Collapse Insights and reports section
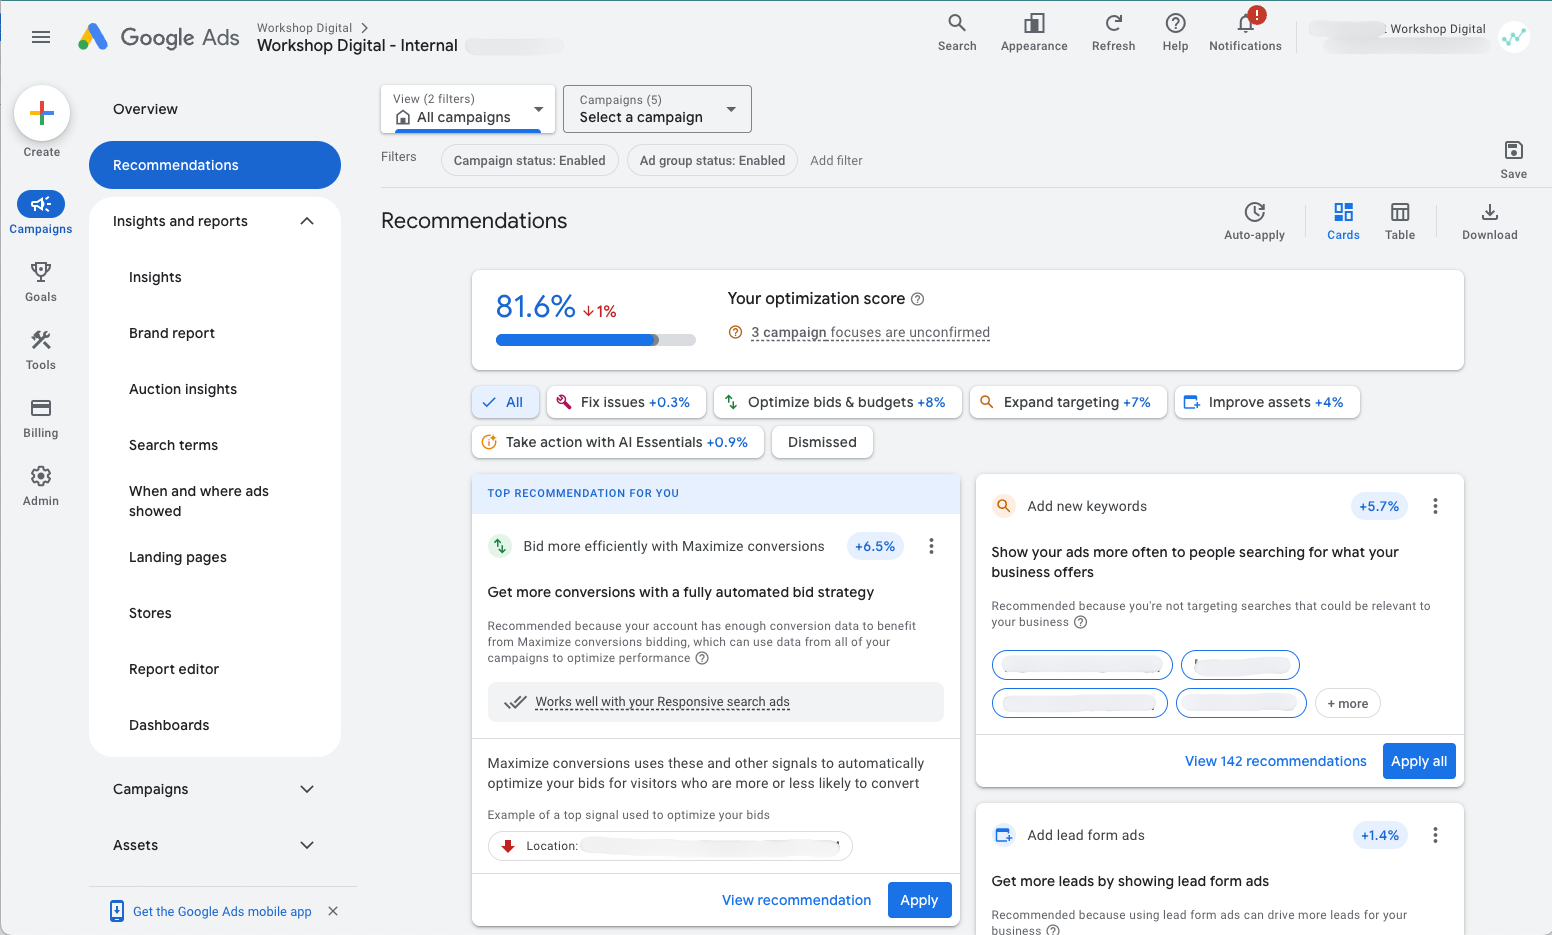Viewport: 1552px width, 935px height. click(x=307, y=221)
